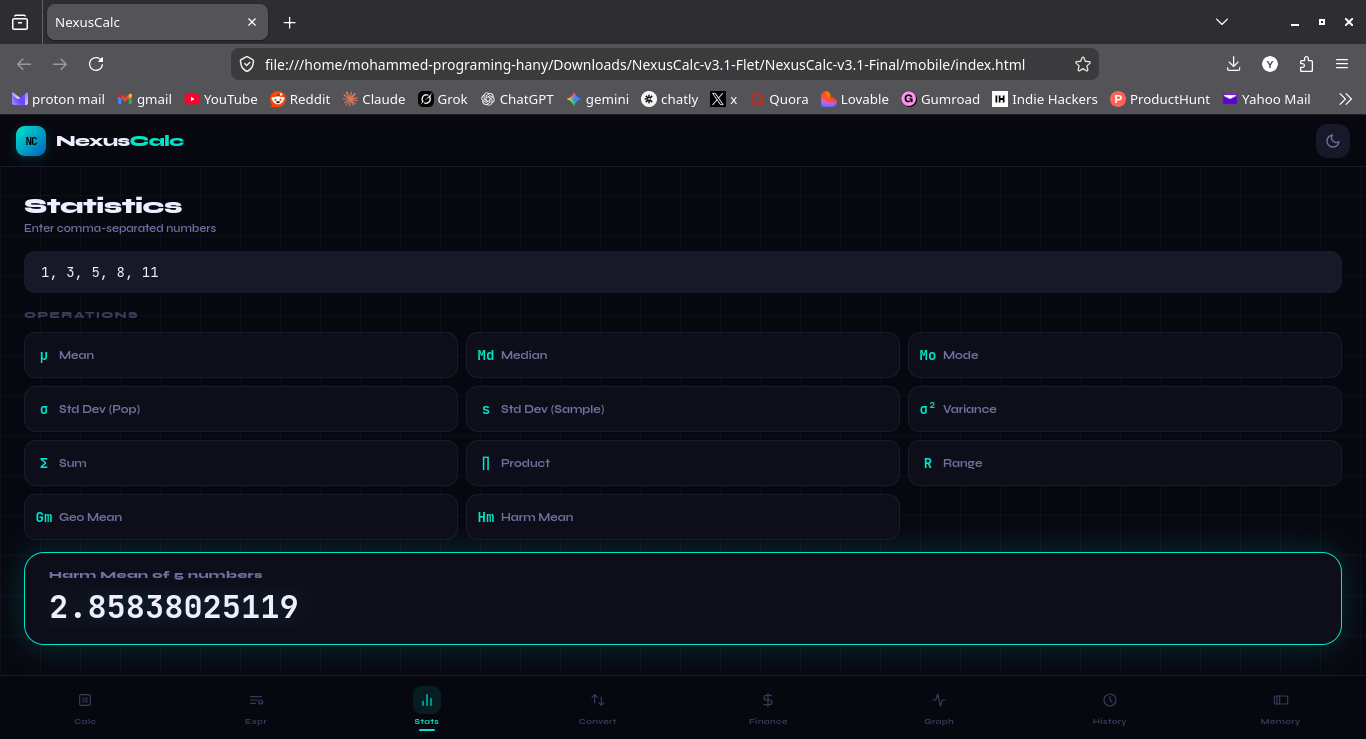The height and width of the screenshot is (739, 1366).
Task: Close the NexusCalc browser tab
Action: (x=252, y=22)
